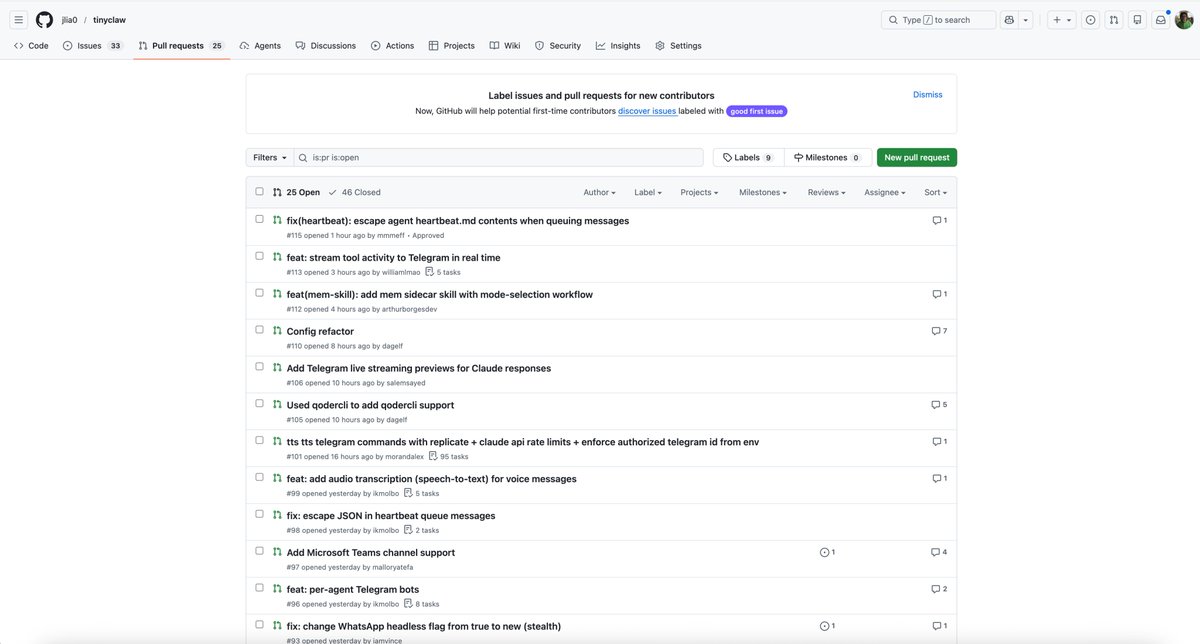Tick the select-all pull requests checkbox

[x=259, y=192]
